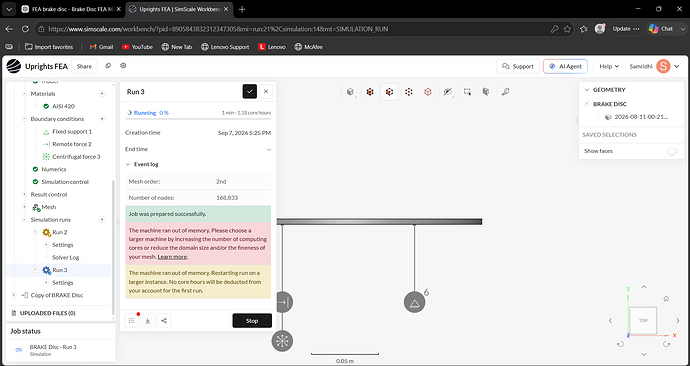Collapse the Materials tree node

coord(25,94)
